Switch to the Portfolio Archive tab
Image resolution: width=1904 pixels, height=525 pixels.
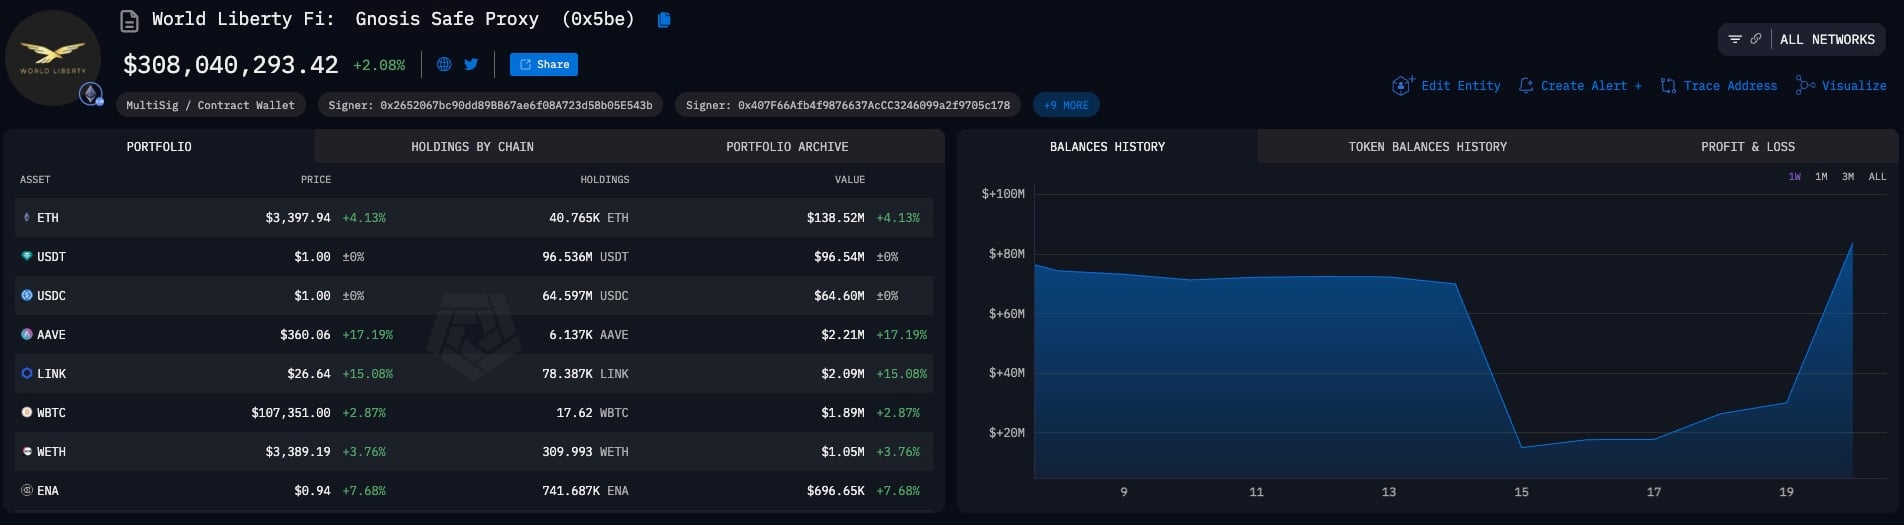pyautogui.click(x=787, y=146)
